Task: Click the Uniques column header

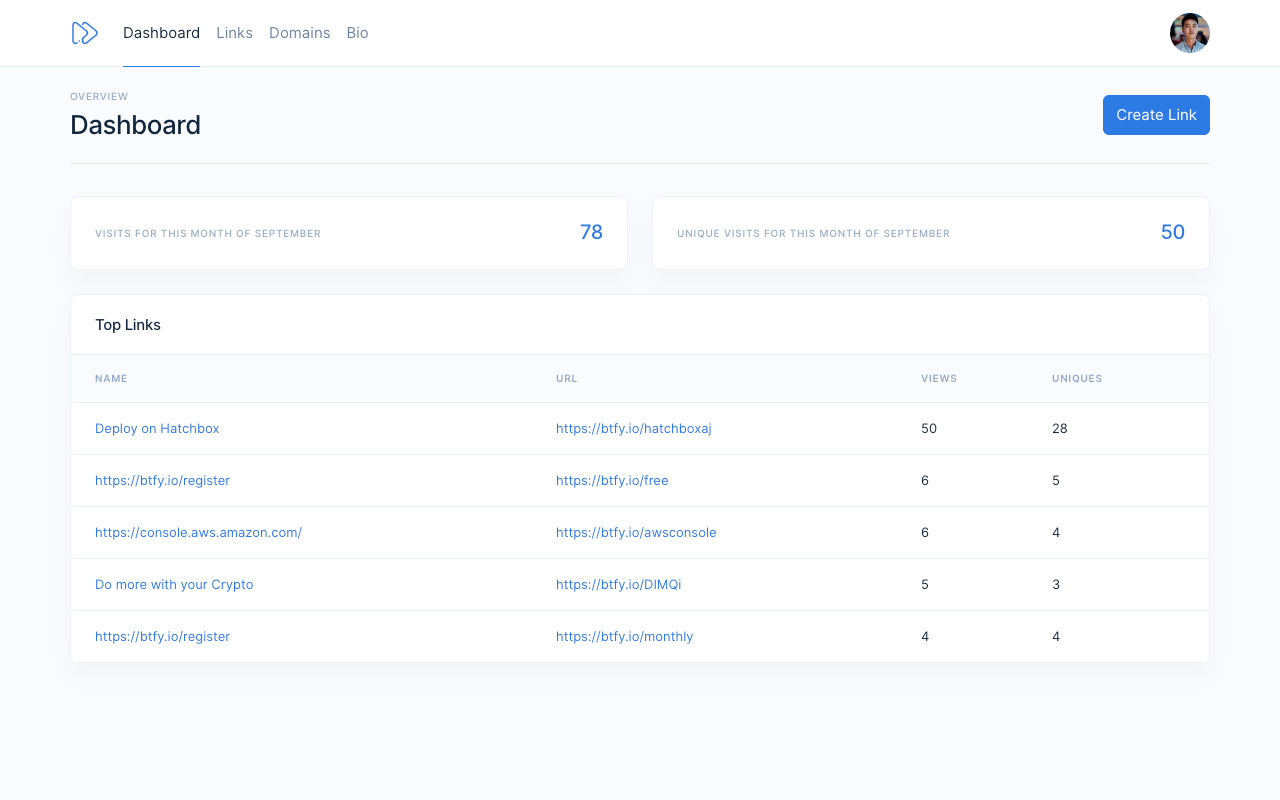Action: point(1077,379)
